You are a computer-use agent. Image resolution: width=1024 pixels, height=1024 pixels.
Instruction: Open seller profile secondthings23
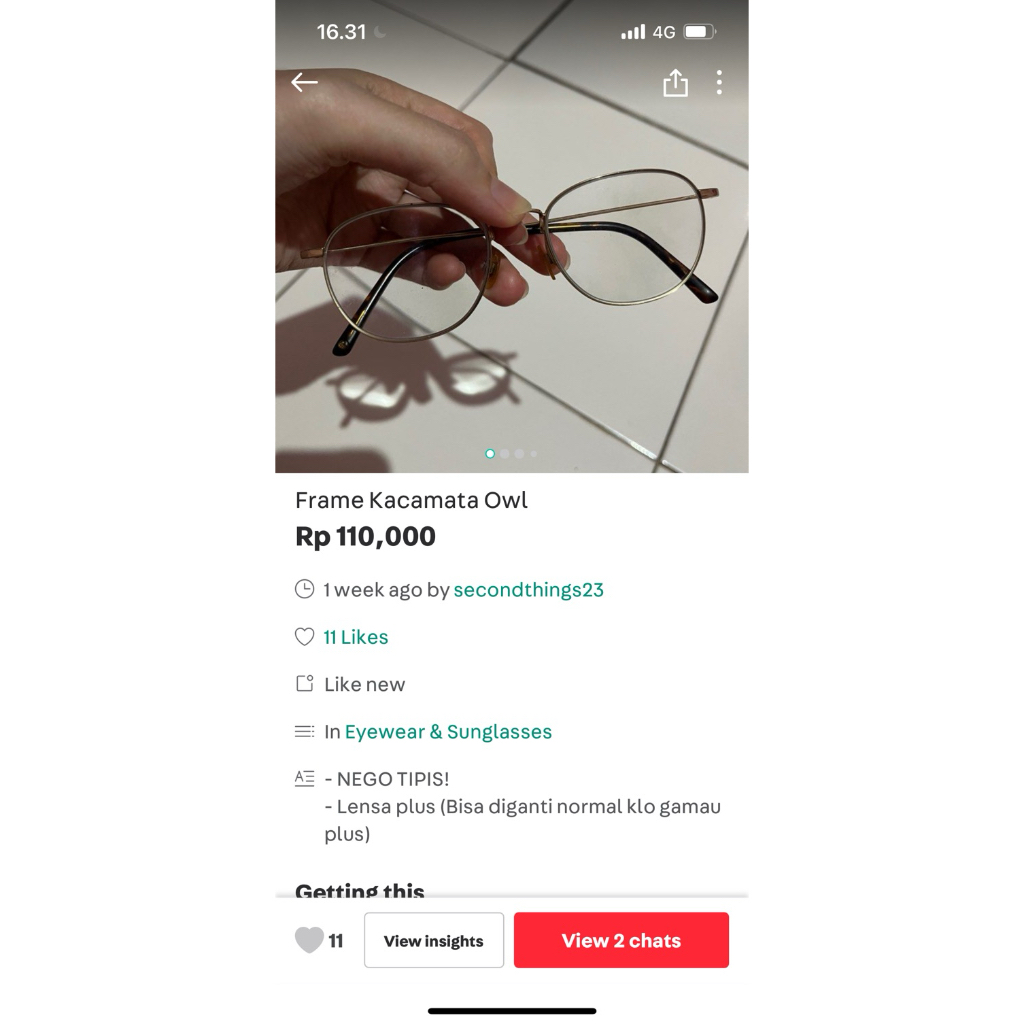click(x=528, y=590)
